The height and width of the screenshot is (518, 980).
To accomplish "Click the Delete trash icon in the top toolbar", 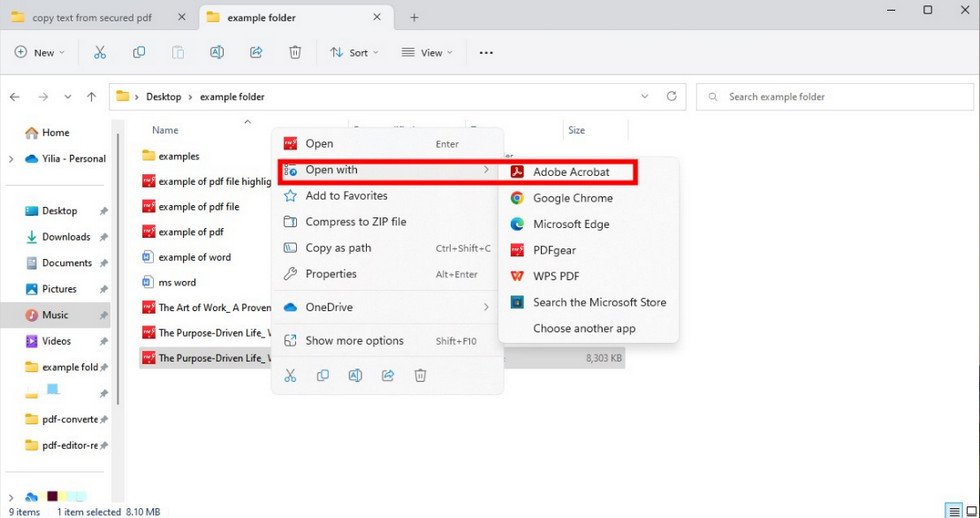I will [x=295, y=52].
